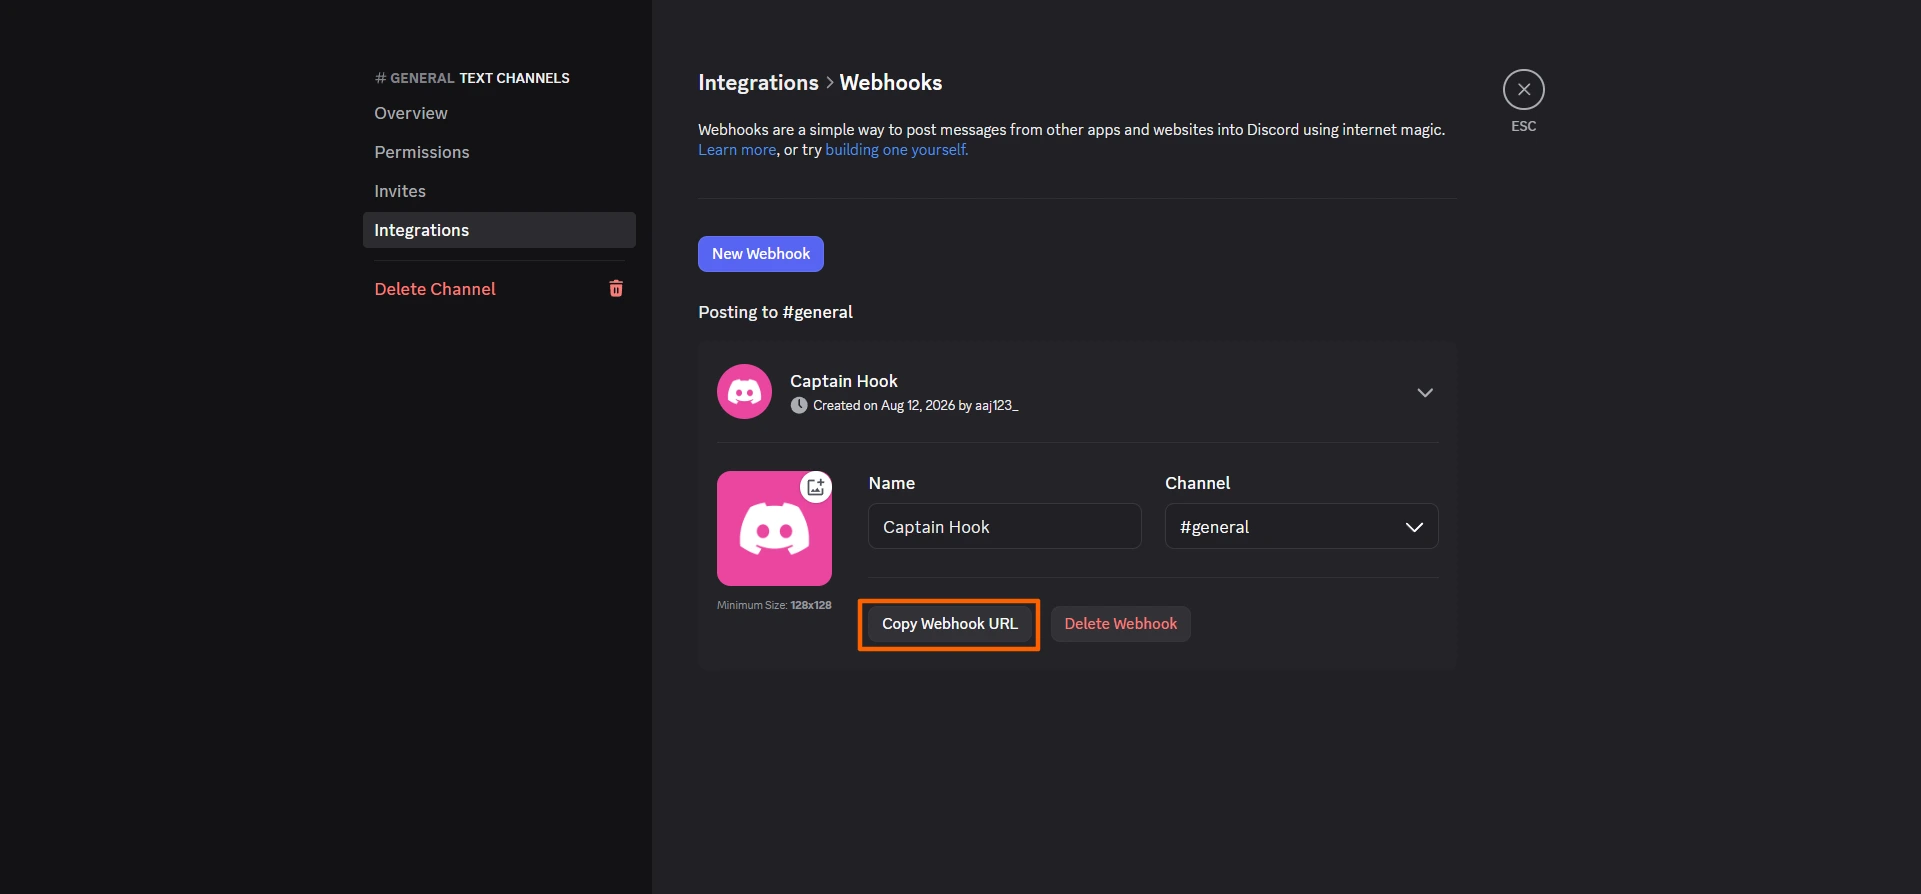
Task: Click the GENERAL TEXT CHANNELS header
Action: pyautogui.click(x=472, y=78)
